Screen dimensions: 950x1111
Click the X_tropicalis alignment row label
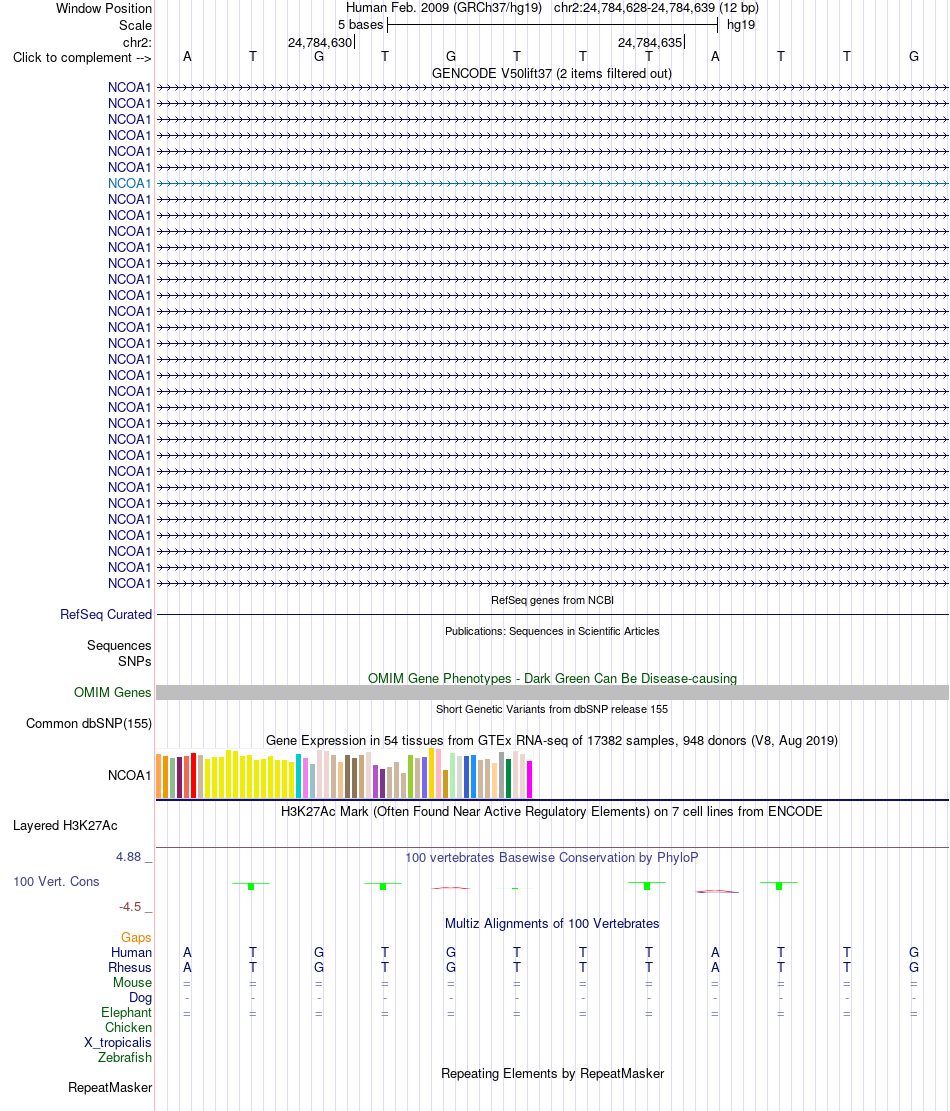point(118,1042)
